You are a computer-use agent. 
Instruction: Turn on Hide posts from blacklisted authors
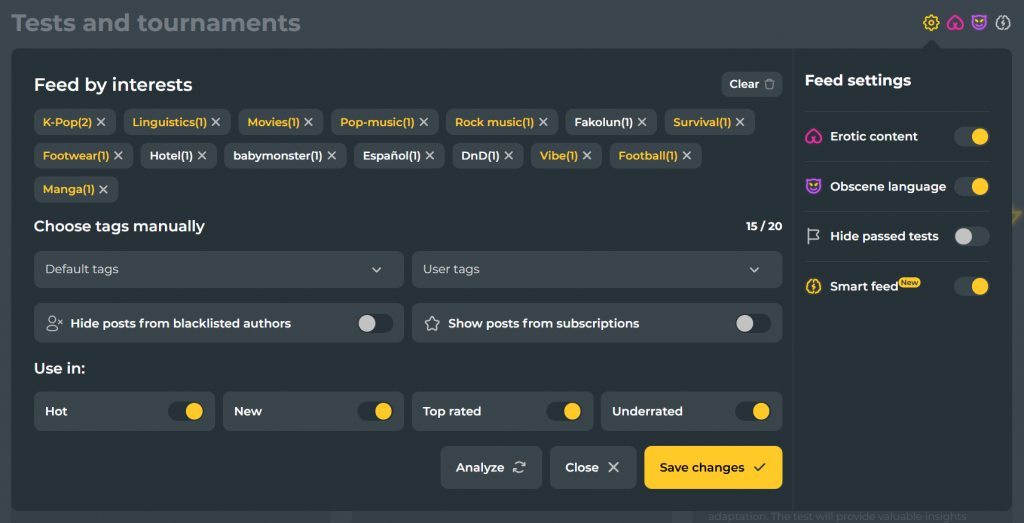375,323
